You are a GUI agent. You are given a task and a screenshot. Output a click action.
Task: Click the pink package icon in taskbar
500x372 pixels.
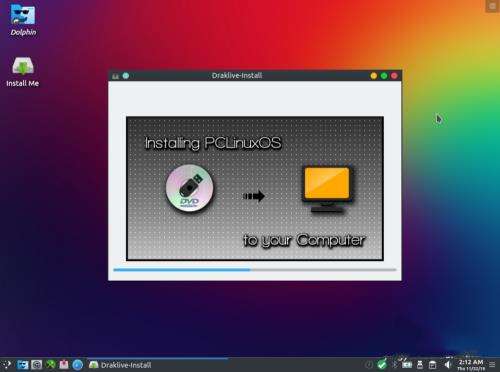[64, 365]
